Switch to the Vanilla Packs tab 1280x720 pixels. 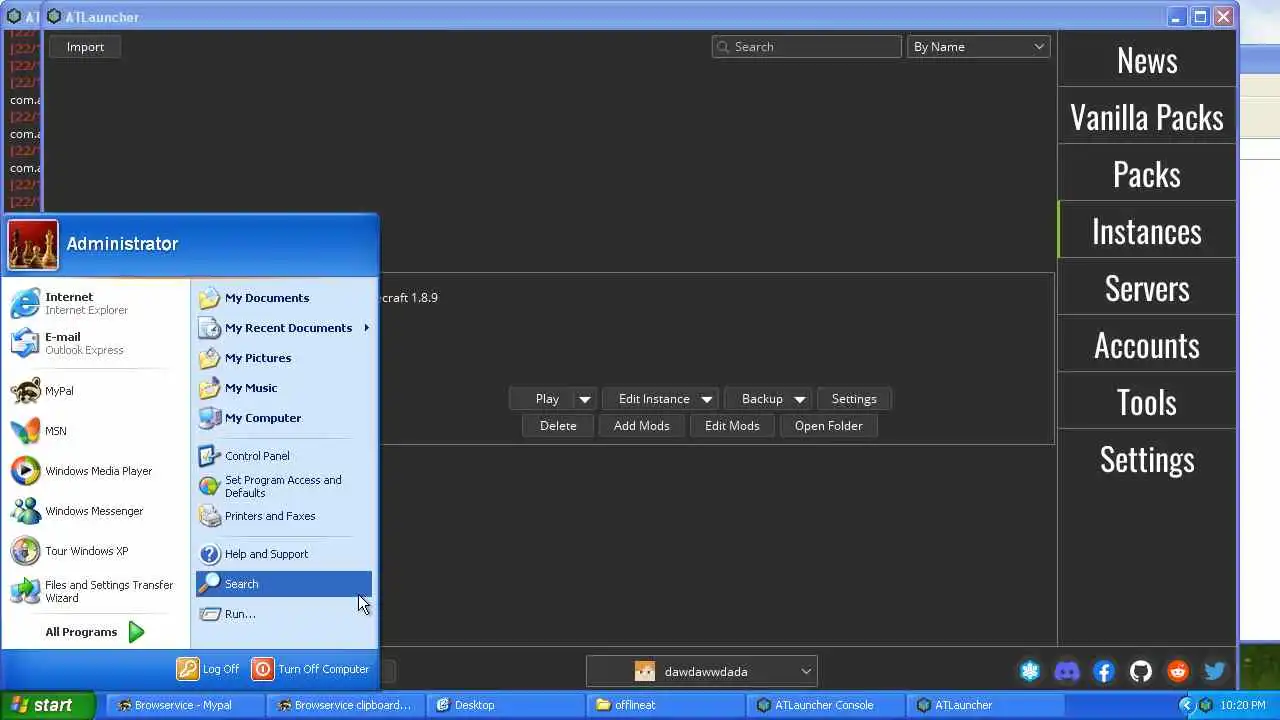[x=1147, y=117]
